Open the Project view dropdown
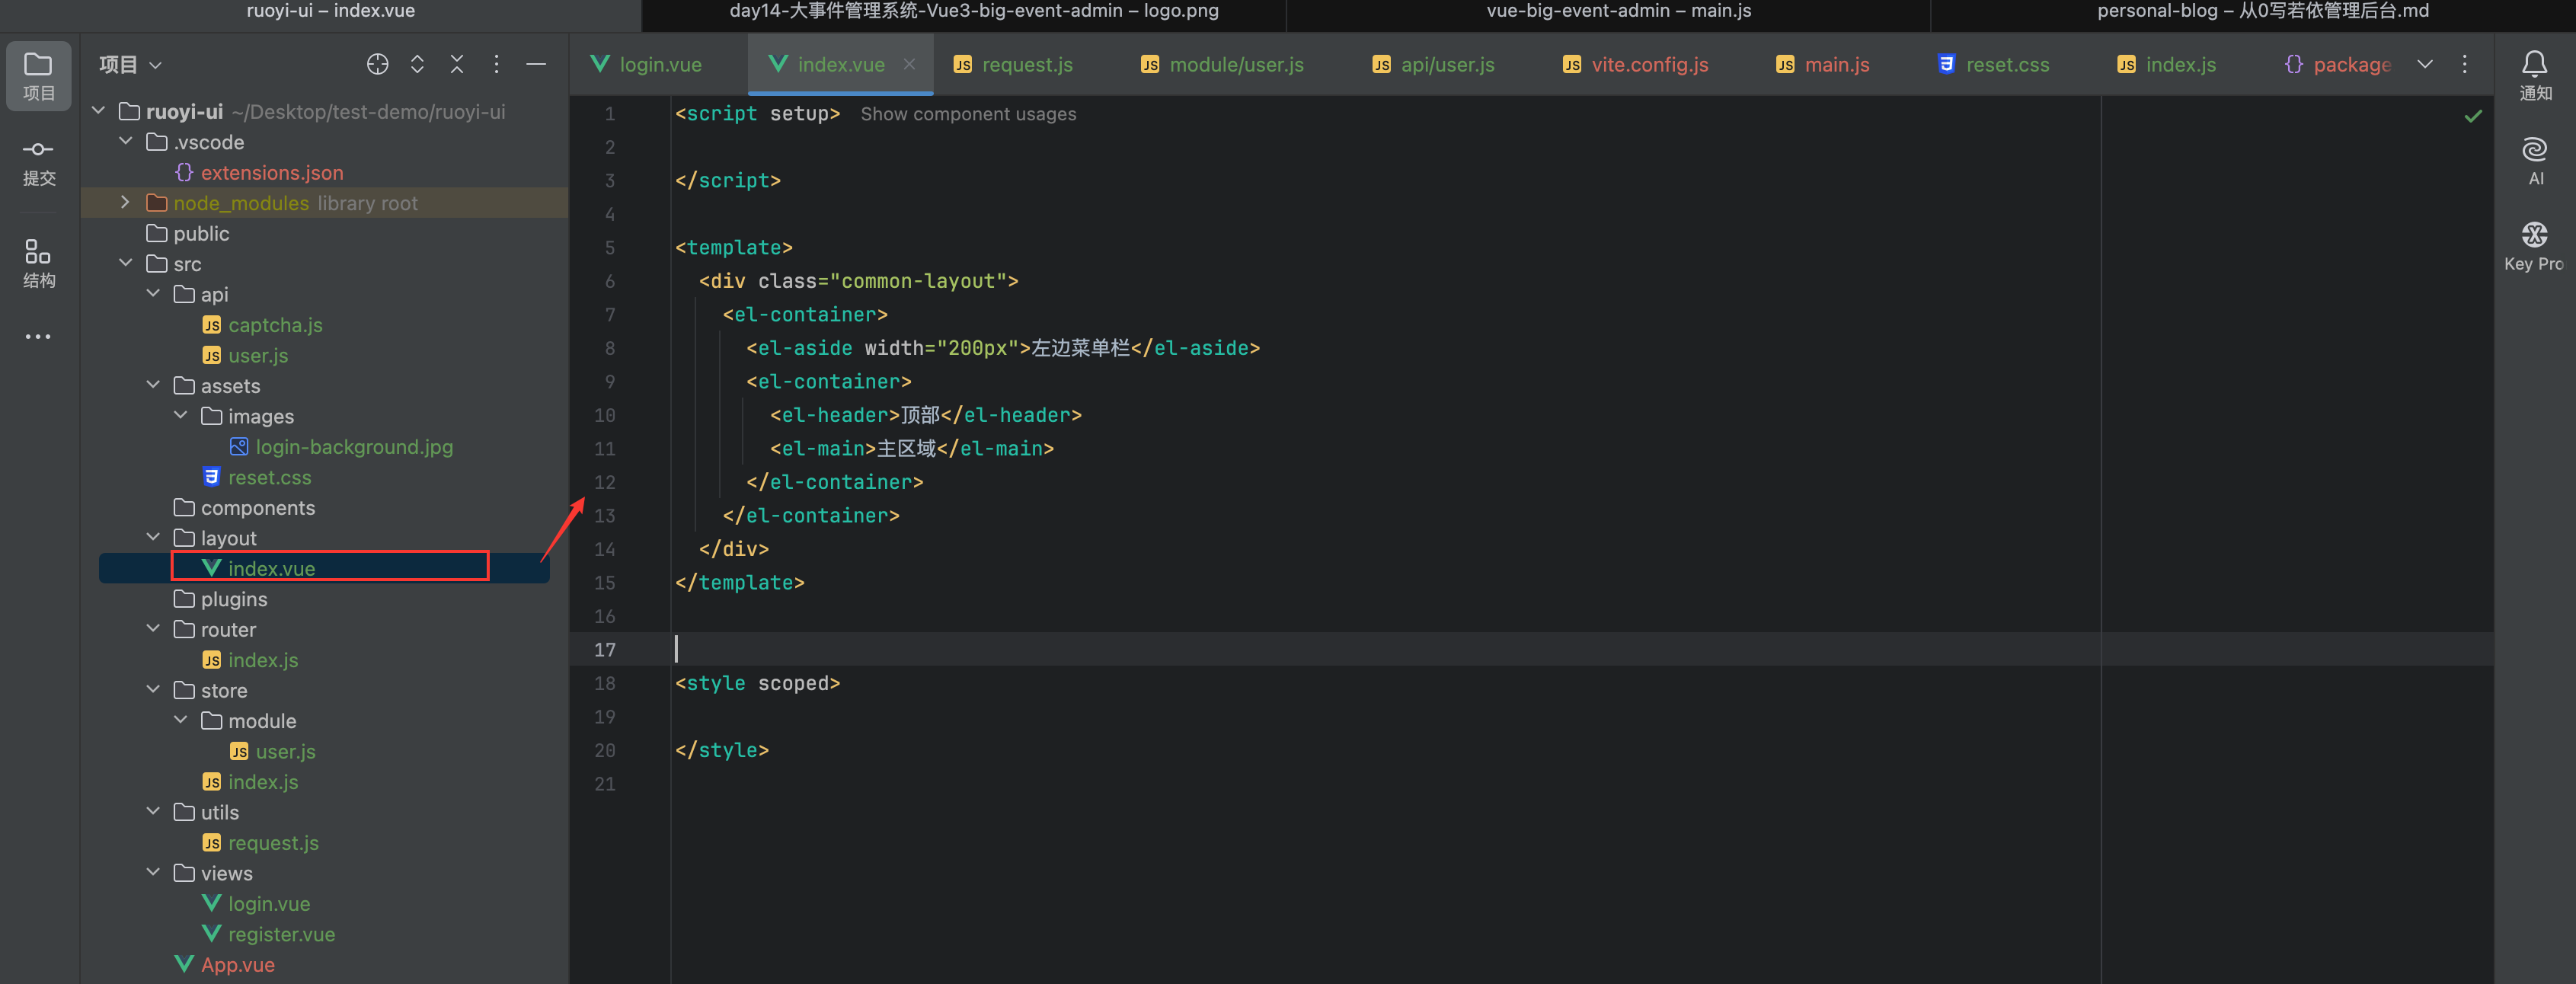 (x=130, y=64)
